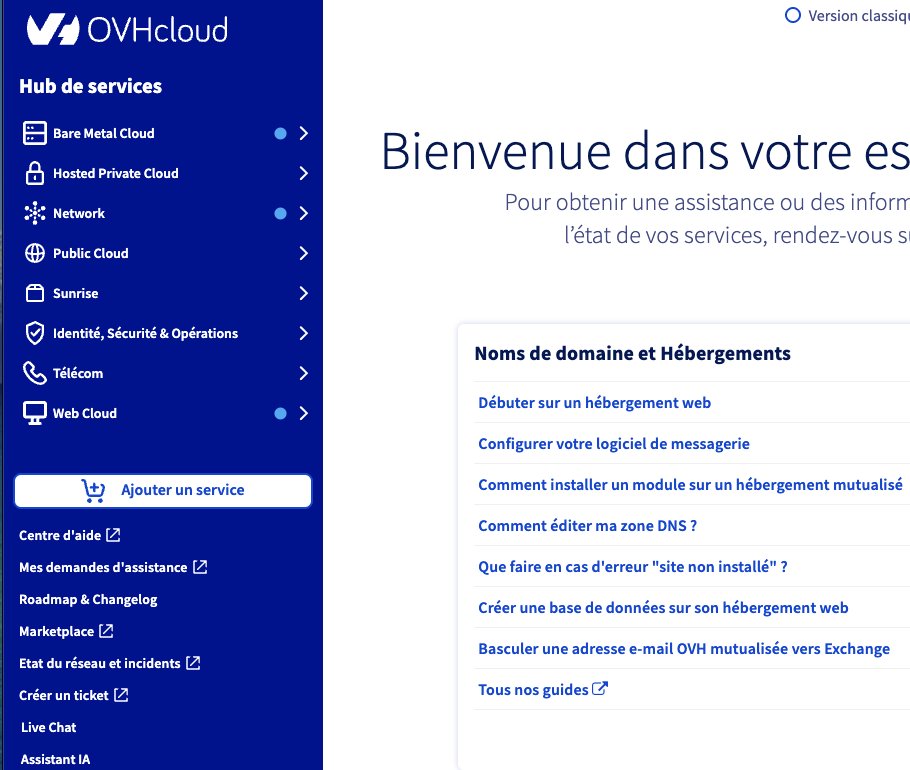Expand the Network chevron

click(304, 214)
